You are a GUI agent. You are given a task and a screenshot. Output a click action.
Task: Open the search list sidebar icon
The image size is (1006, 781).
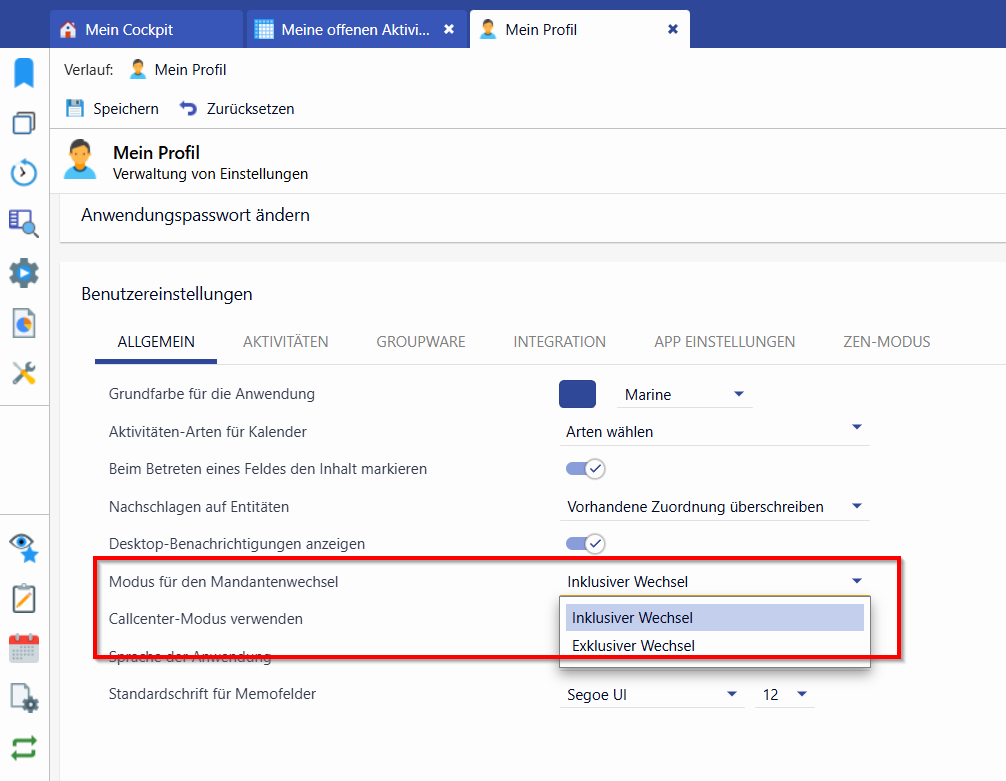[24, 223]
